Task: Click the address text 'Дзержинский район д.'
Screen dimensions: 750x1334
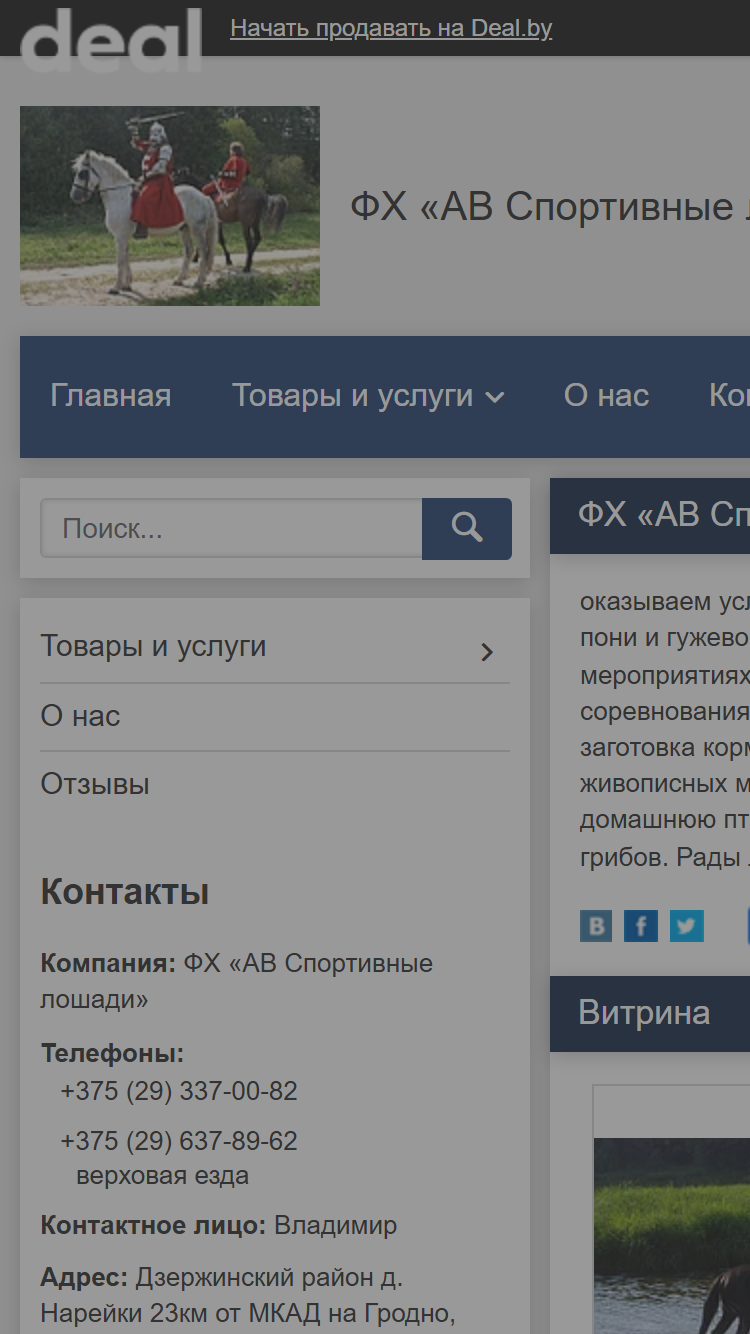Action: click(269, 1277)
